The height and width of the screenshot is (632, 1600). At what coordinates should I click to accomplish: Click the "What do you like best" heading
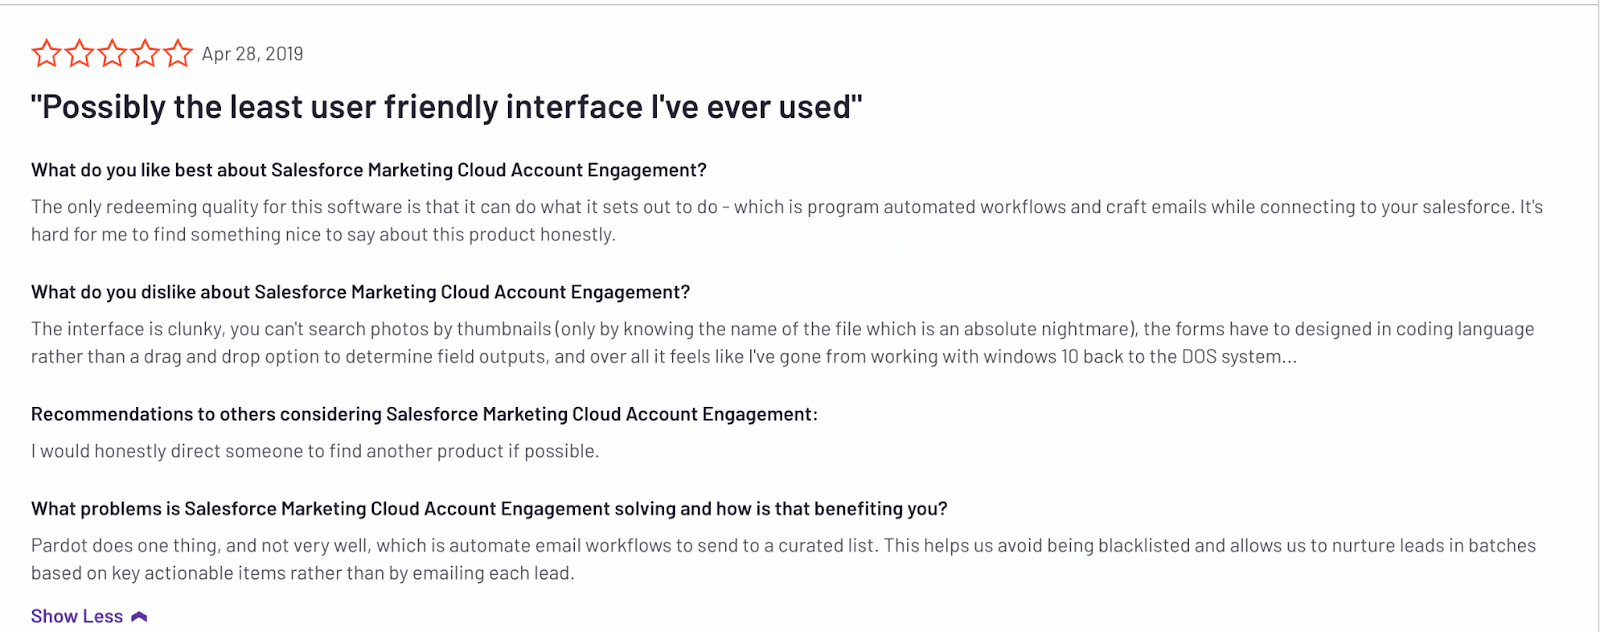click(368, 170)
